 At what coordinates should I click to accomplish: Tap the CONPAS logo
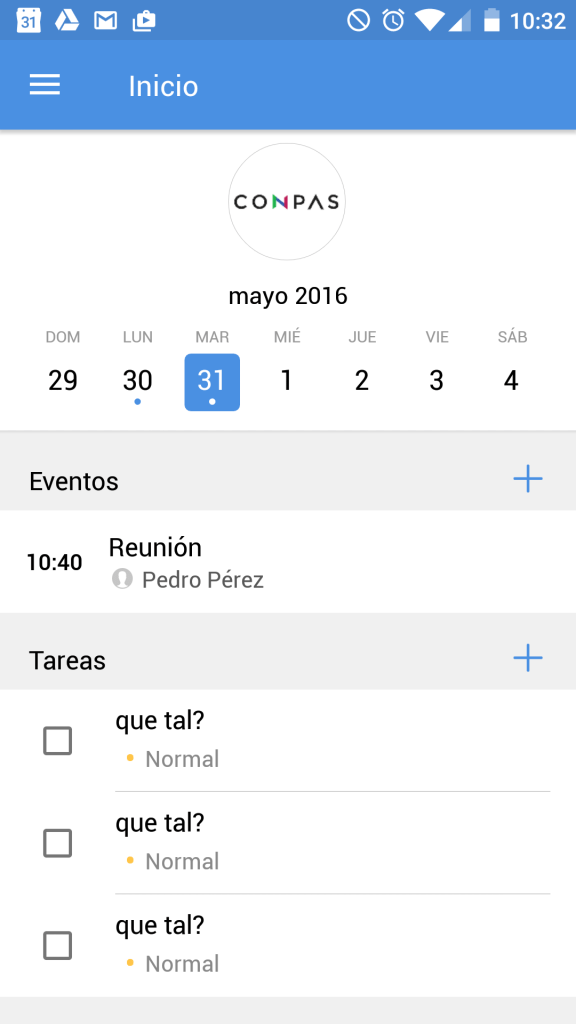click(x=287, y=201)
